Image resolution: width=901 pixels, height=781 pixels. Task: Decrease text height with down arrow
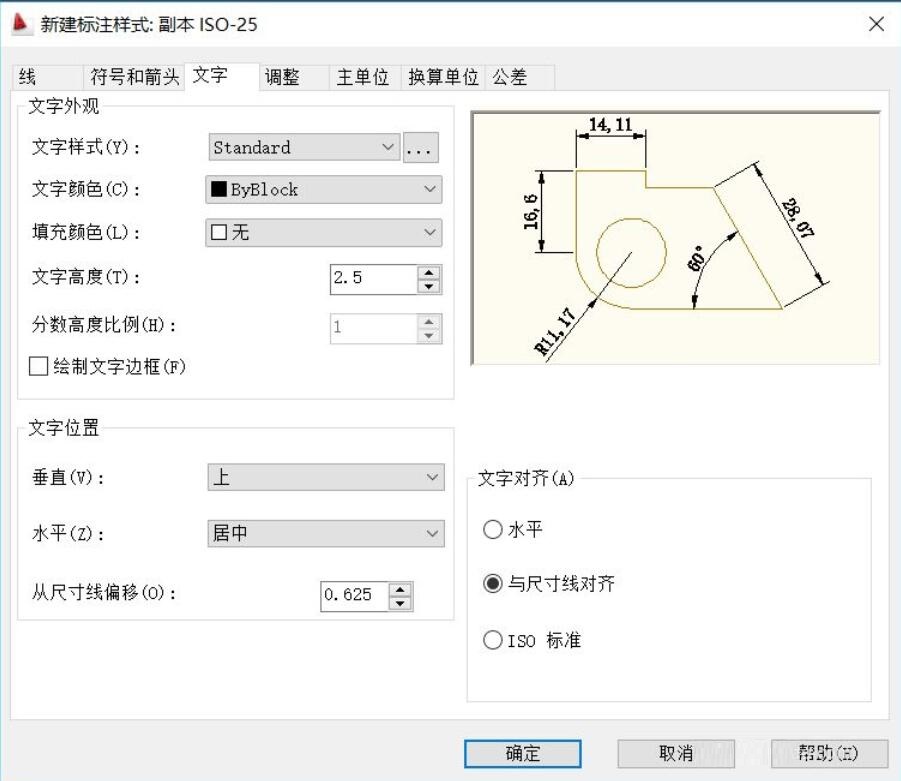[429, 286]
